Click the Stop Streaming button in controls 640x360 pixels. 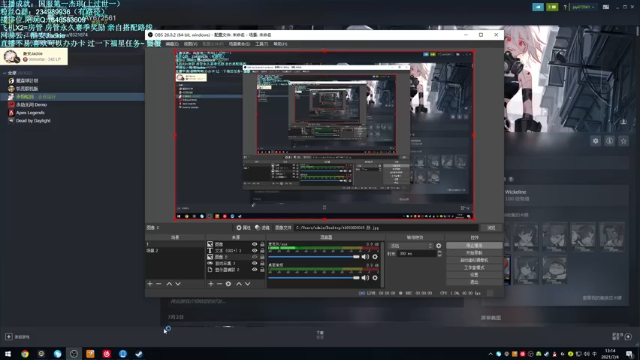coord(474,245)
